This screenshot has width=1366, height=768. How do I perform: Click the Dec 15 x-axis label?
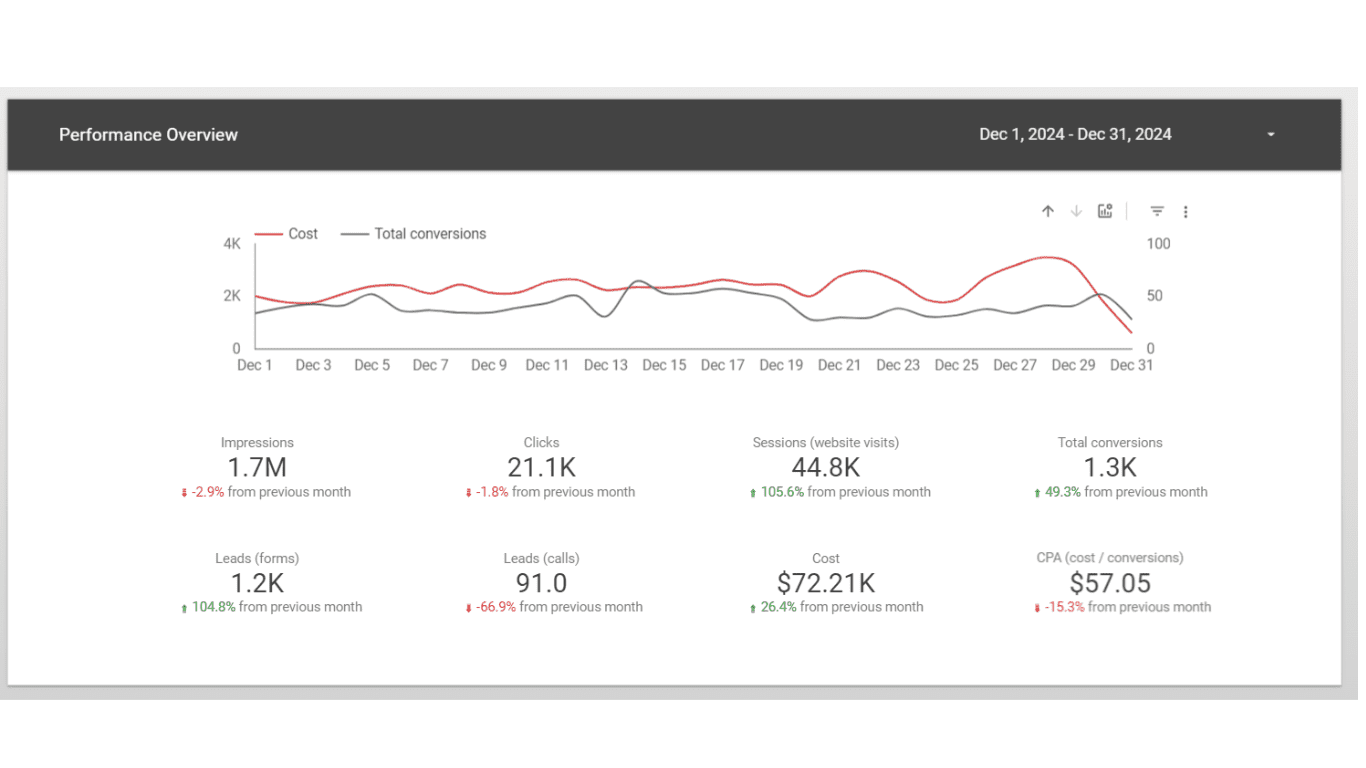[664, 366]
